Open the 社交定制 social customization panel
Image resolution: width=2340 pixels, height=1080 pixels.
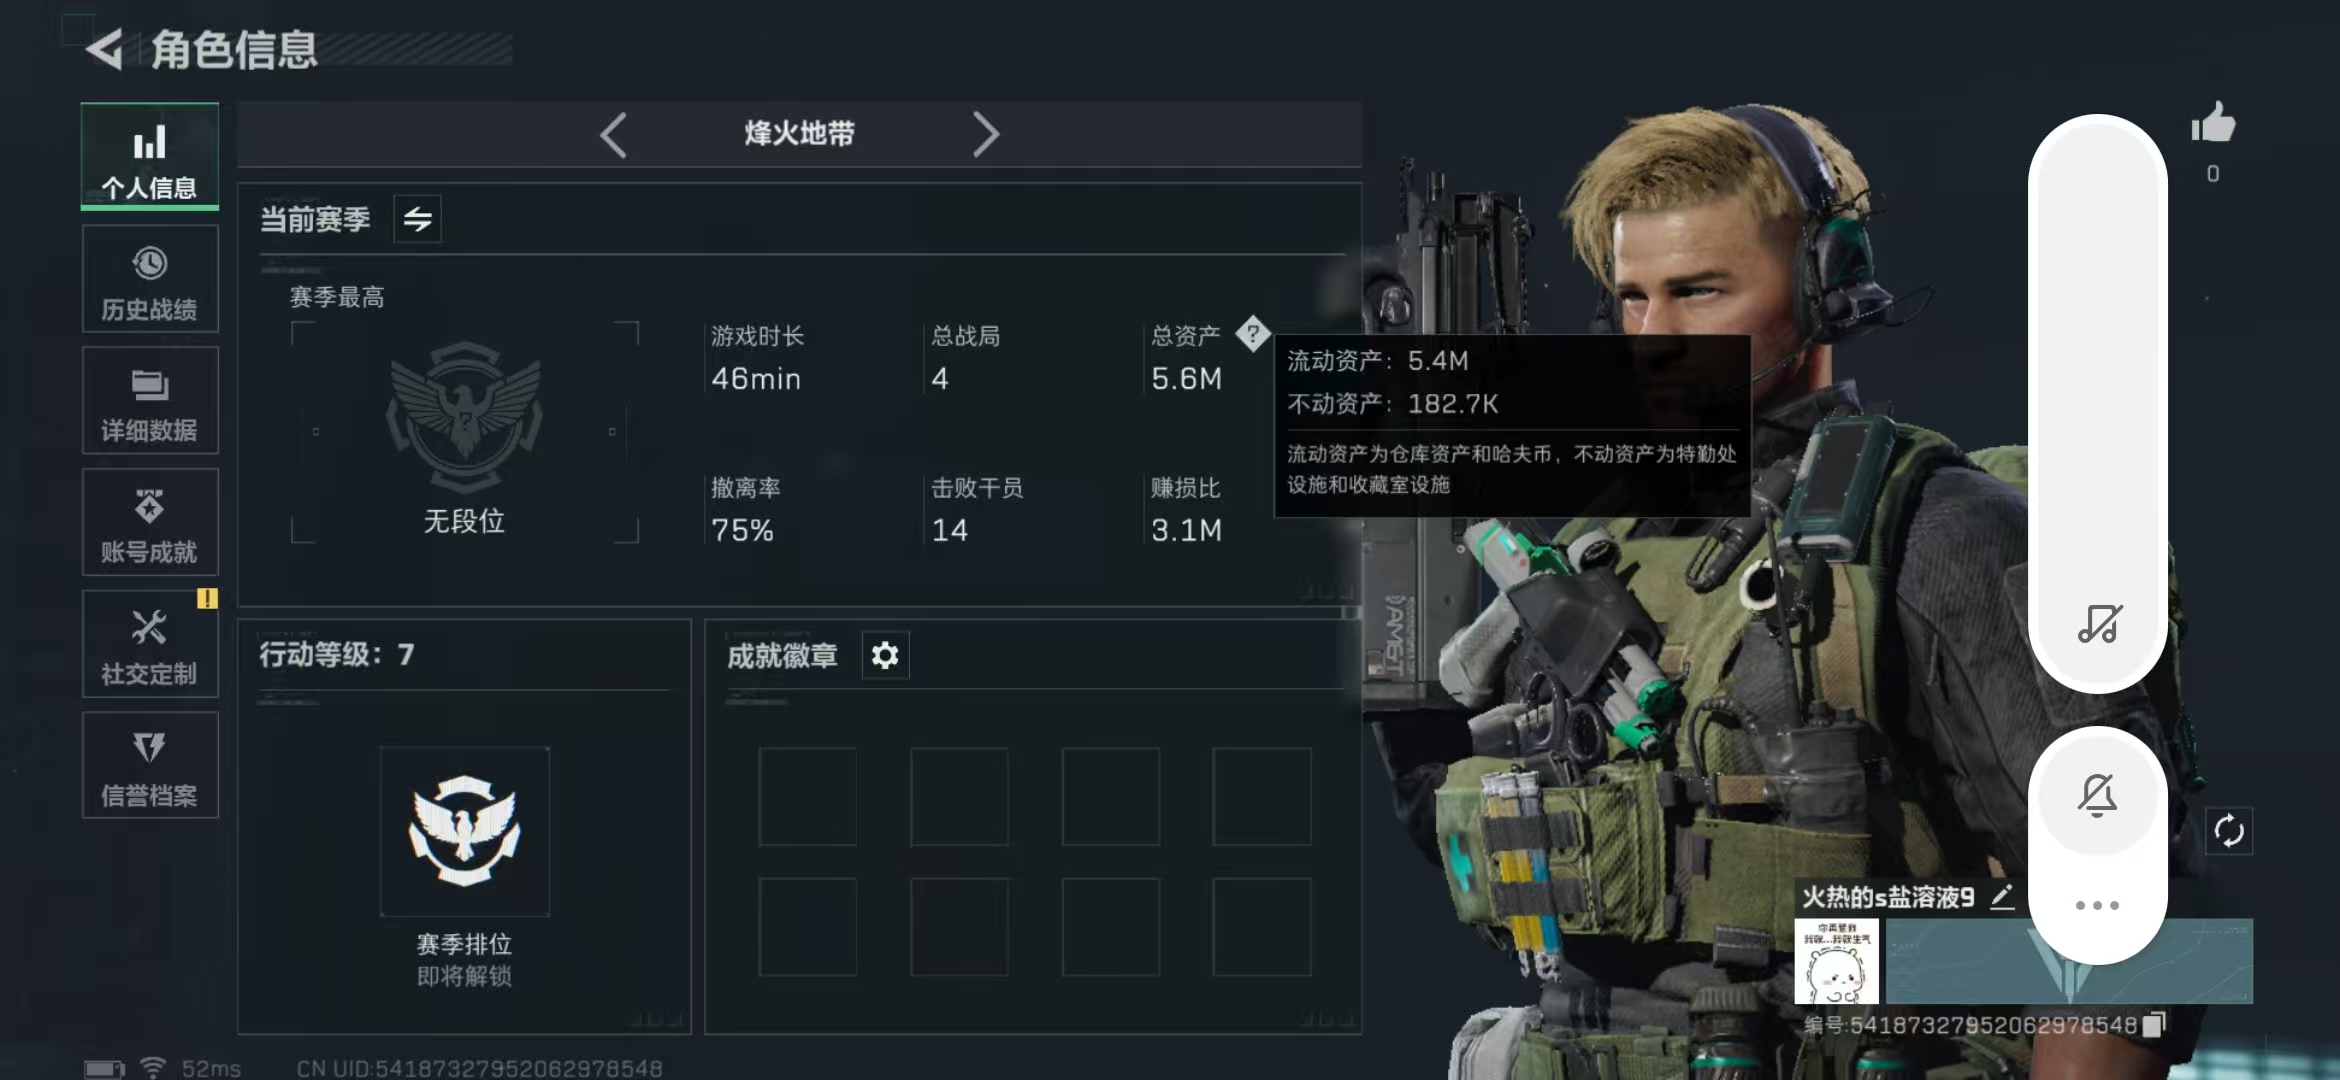pyautogui.click(x=150, y=644)
